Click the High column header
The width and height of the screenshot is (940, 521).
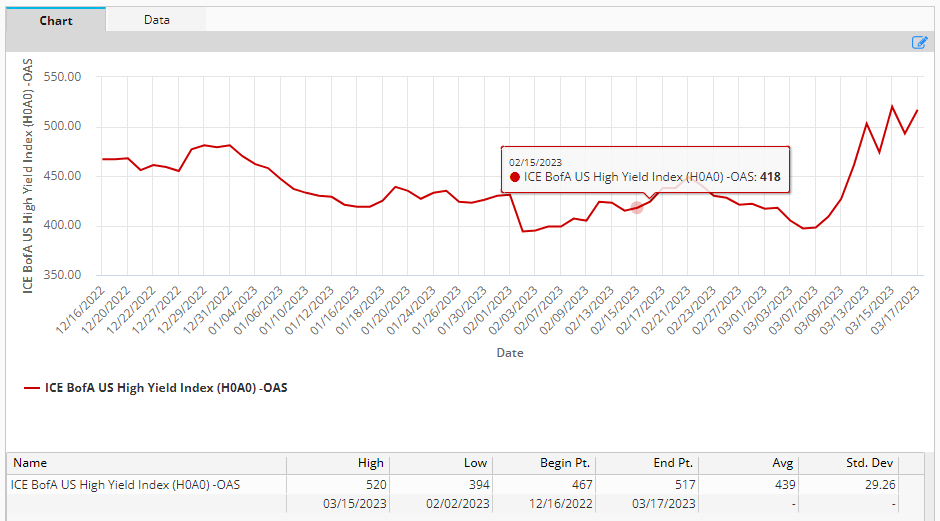tap(338, 463)
